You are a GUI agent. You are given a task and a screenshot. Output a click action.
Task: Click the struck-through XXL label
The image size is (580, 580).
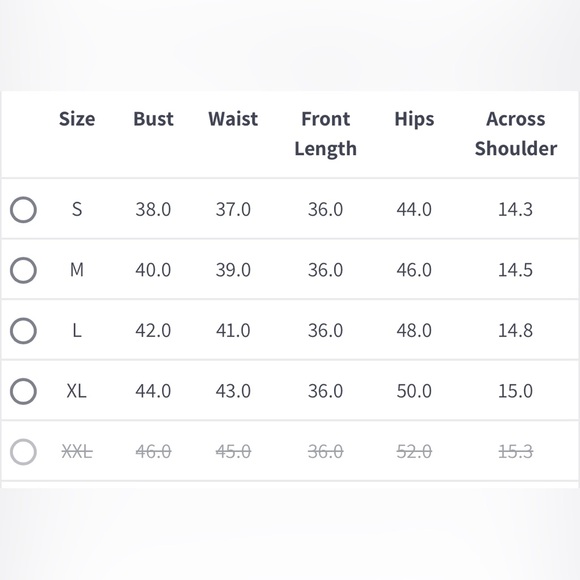(x=77, y=452)
